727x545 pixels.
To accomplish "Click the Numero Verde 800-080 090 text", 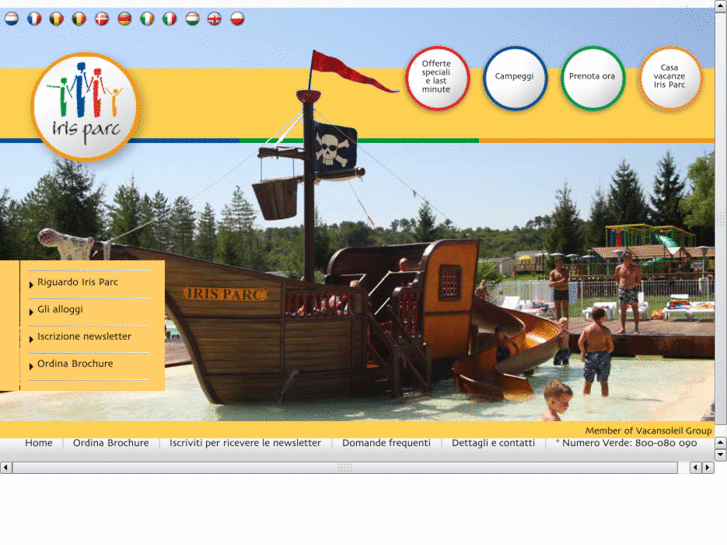I will pyautogui.click(x=626, y=443).
